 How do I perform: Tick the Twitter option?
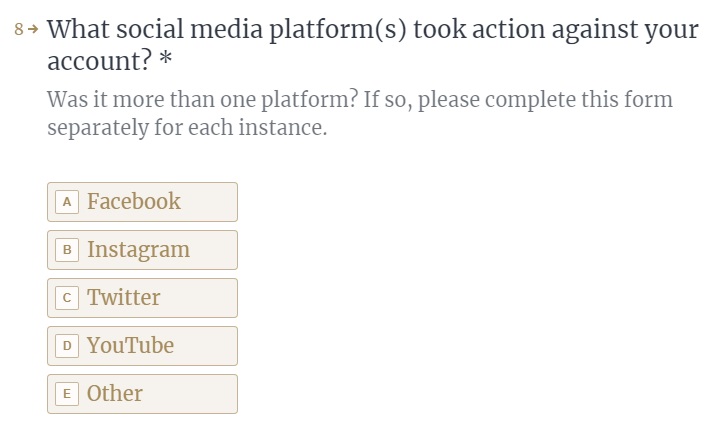pos(142,298)
